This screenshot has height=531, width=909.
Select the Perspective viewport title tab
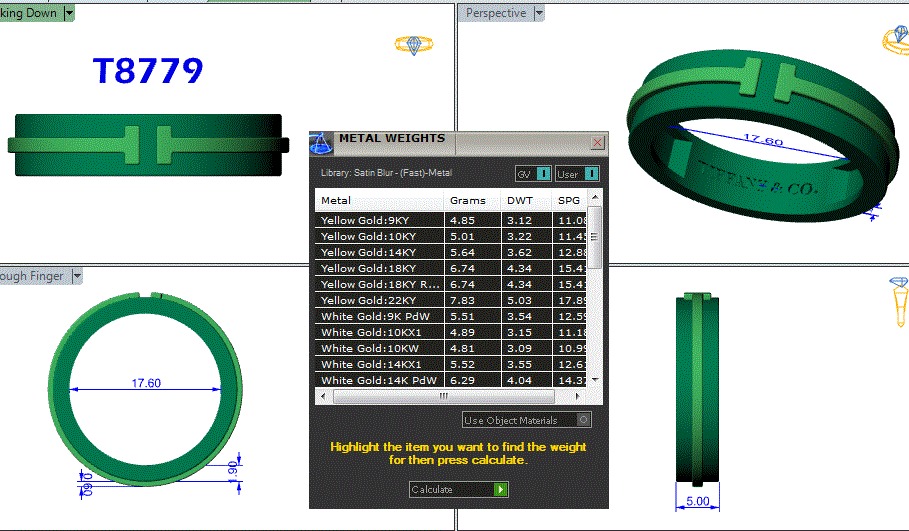coord(495,13)
